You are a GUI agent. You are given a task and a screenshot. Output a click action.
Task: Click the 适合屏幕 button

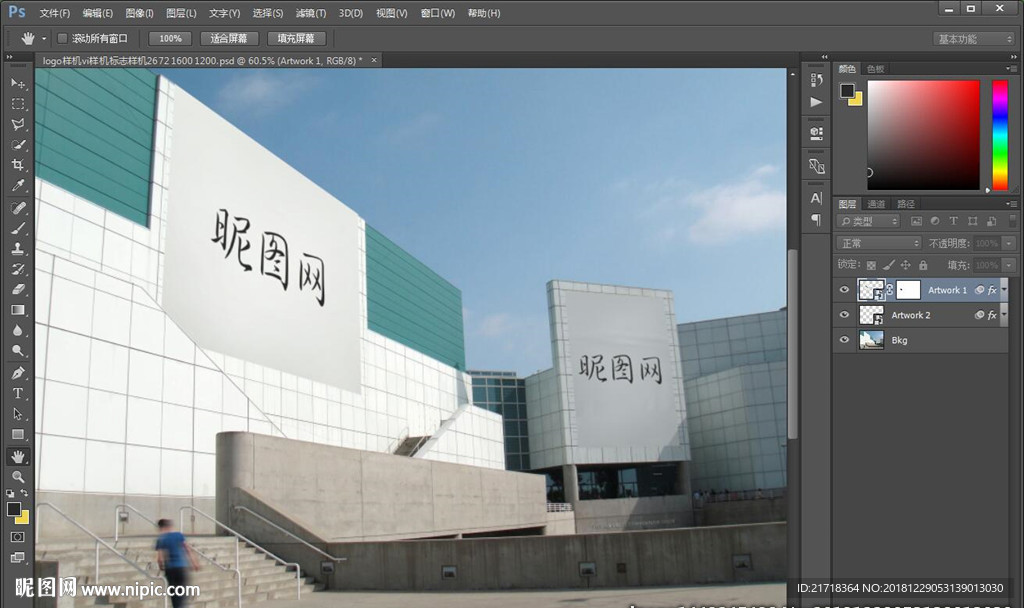coord(229,38)
